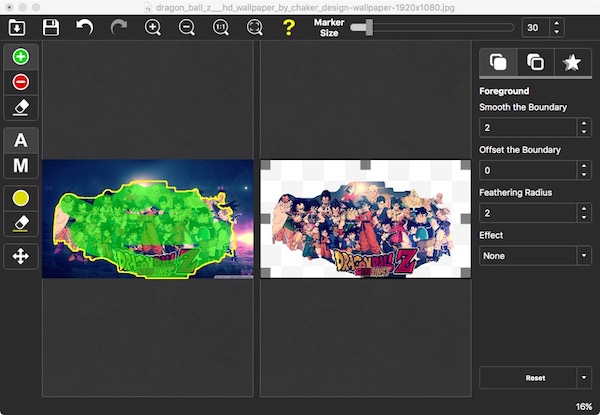This screenshot has width=600, height=415.
Task: Click right-middle crop handle on result
Action: click(466, 219)
